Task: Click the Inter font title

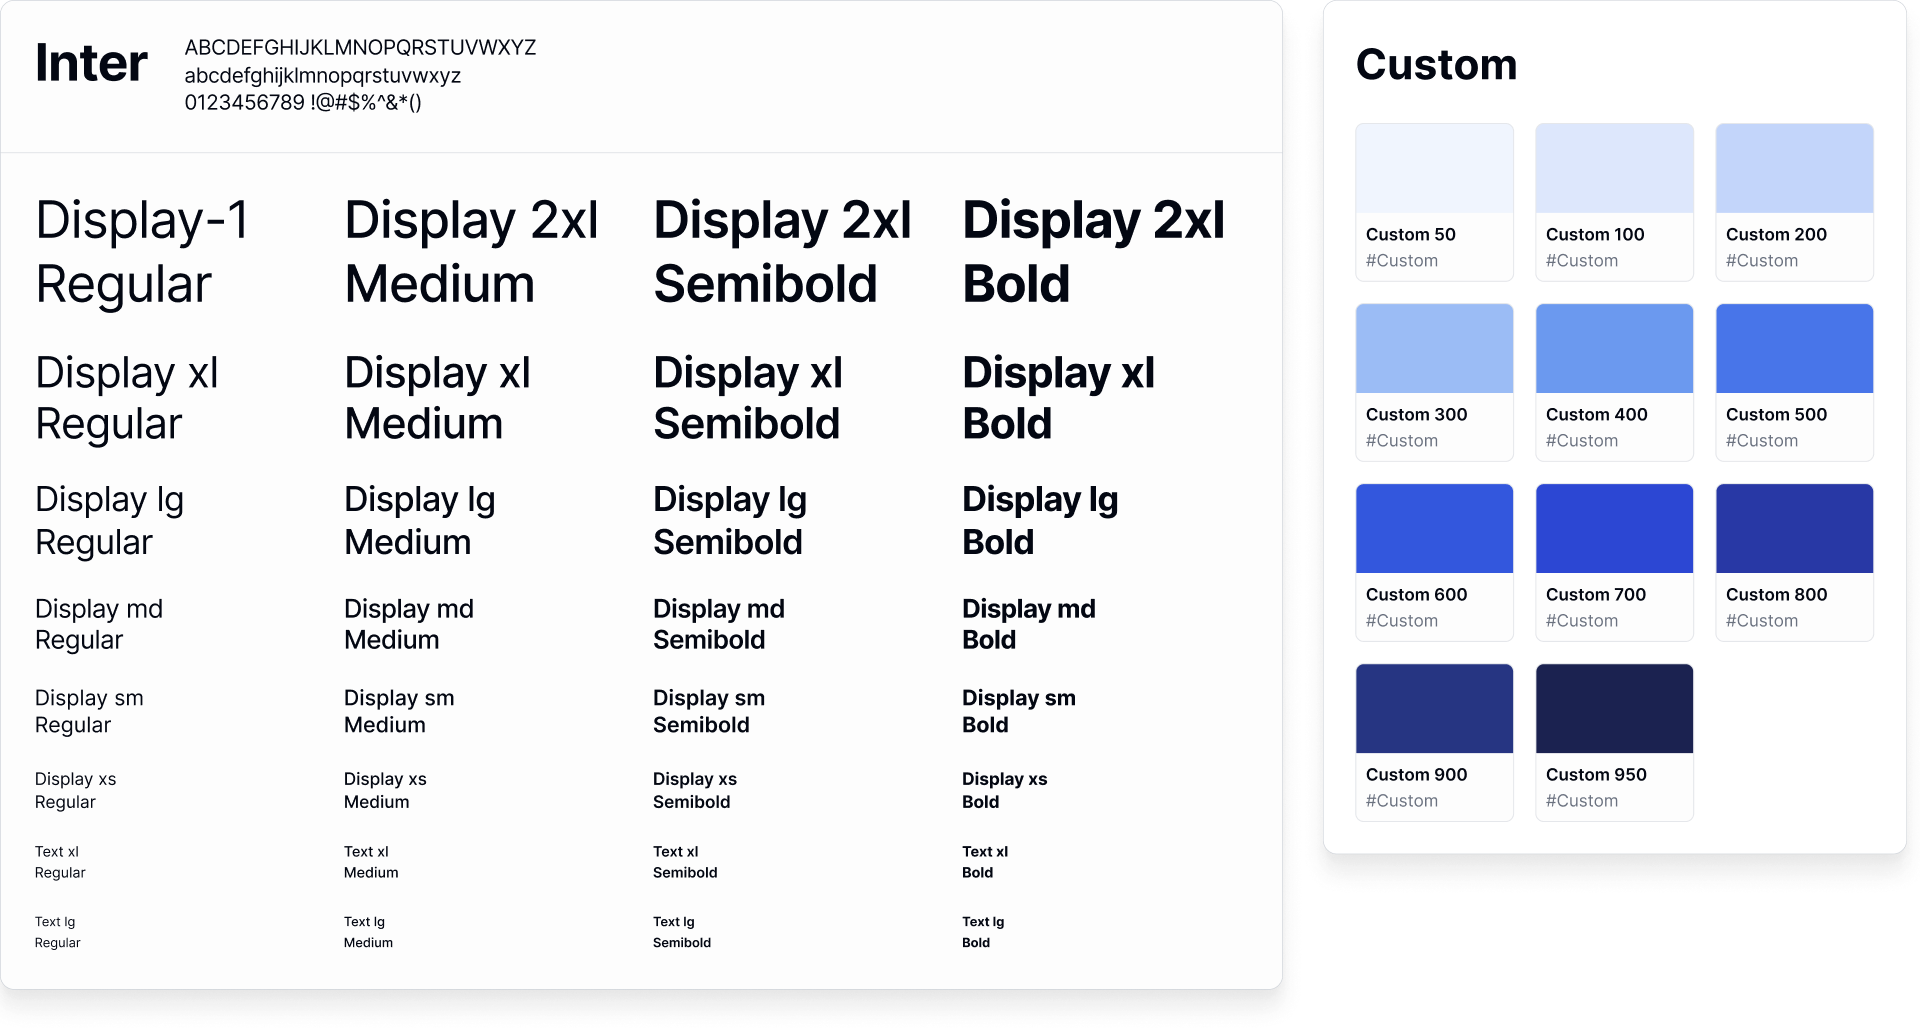Action: pos(91,64)
